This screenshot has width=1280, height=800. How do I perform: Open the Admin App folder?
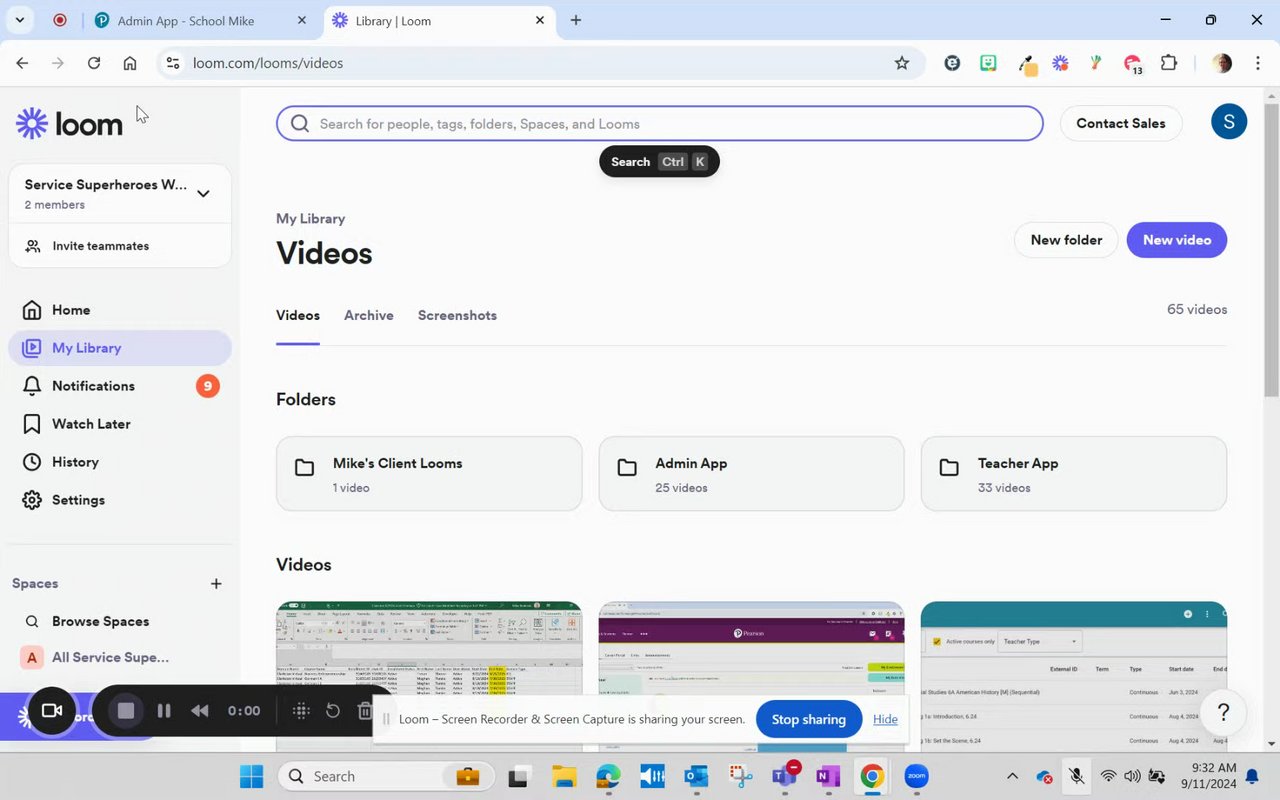751,474
